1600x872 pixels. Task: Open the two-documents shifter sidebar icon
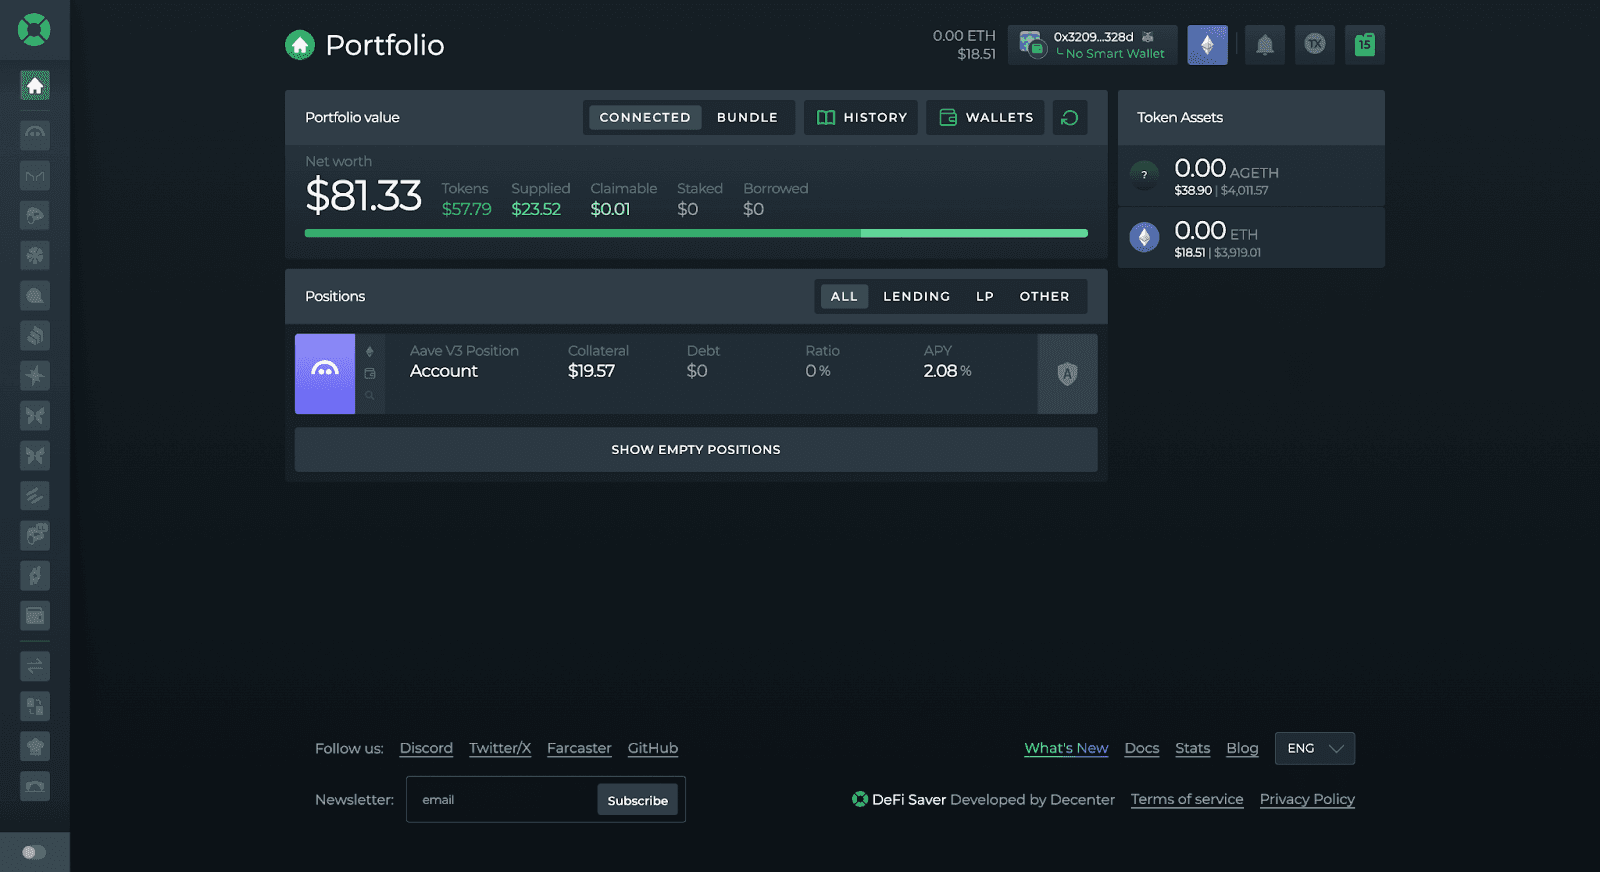click(35, 706)
